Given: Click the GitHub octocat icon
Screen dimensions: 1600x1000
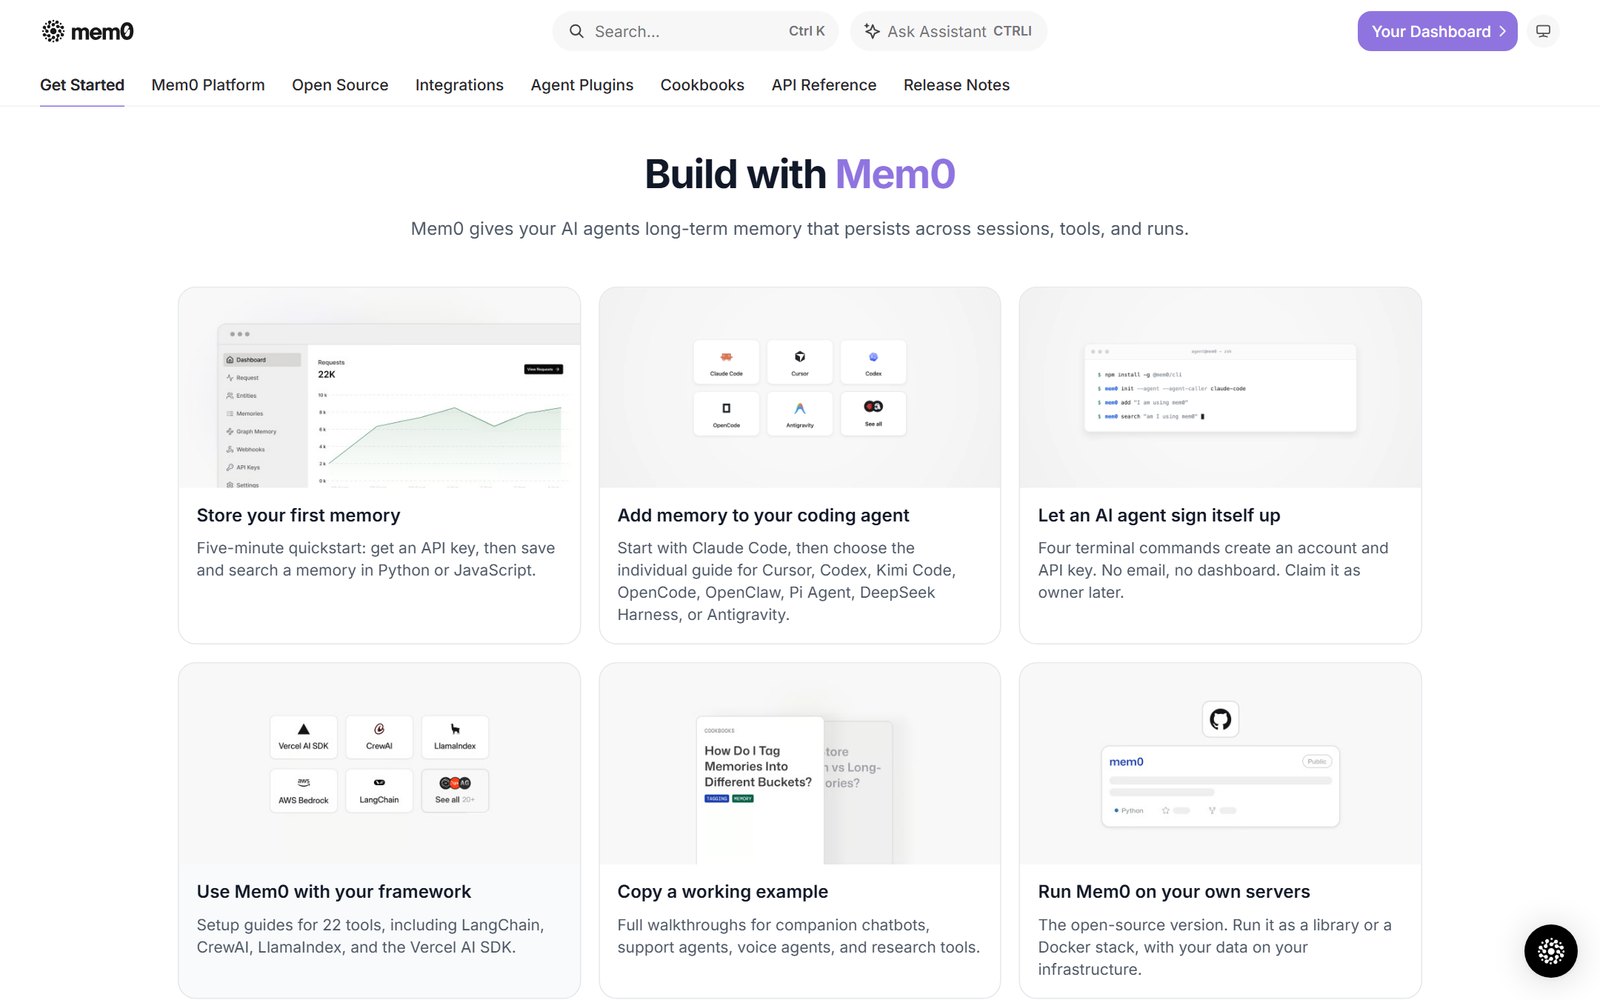Looking at the screenshot, I should point(1220,719).
